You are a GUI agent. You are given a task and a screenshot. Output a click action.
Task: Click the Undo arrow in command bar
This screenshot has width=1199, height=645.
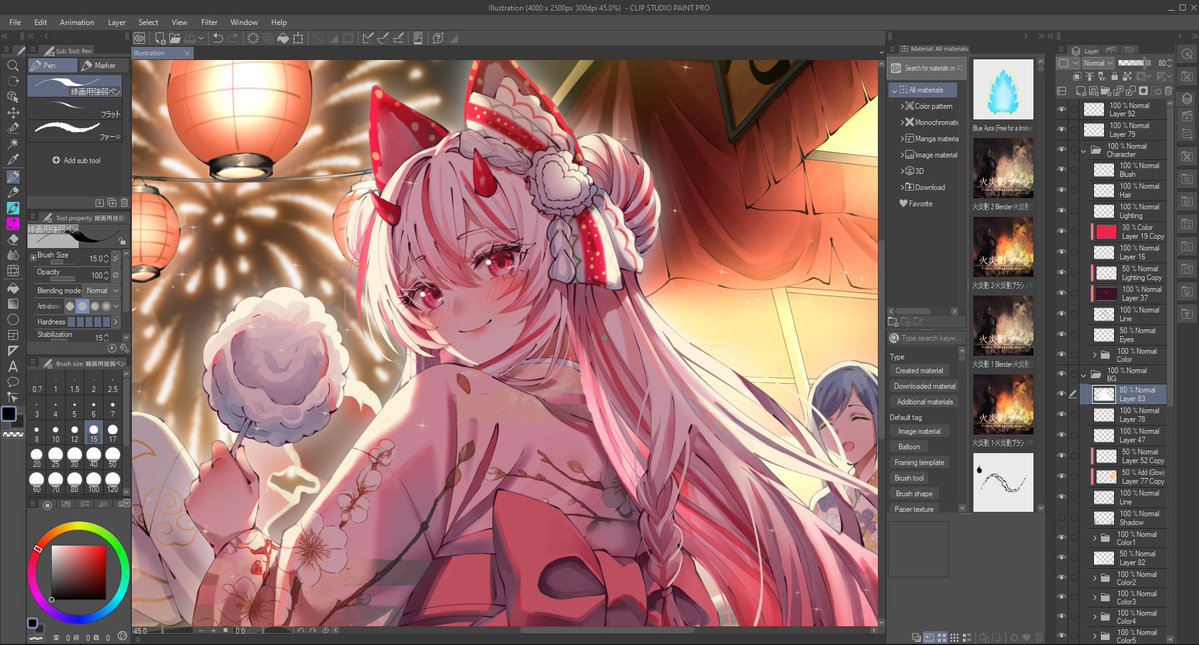[218, 37]
